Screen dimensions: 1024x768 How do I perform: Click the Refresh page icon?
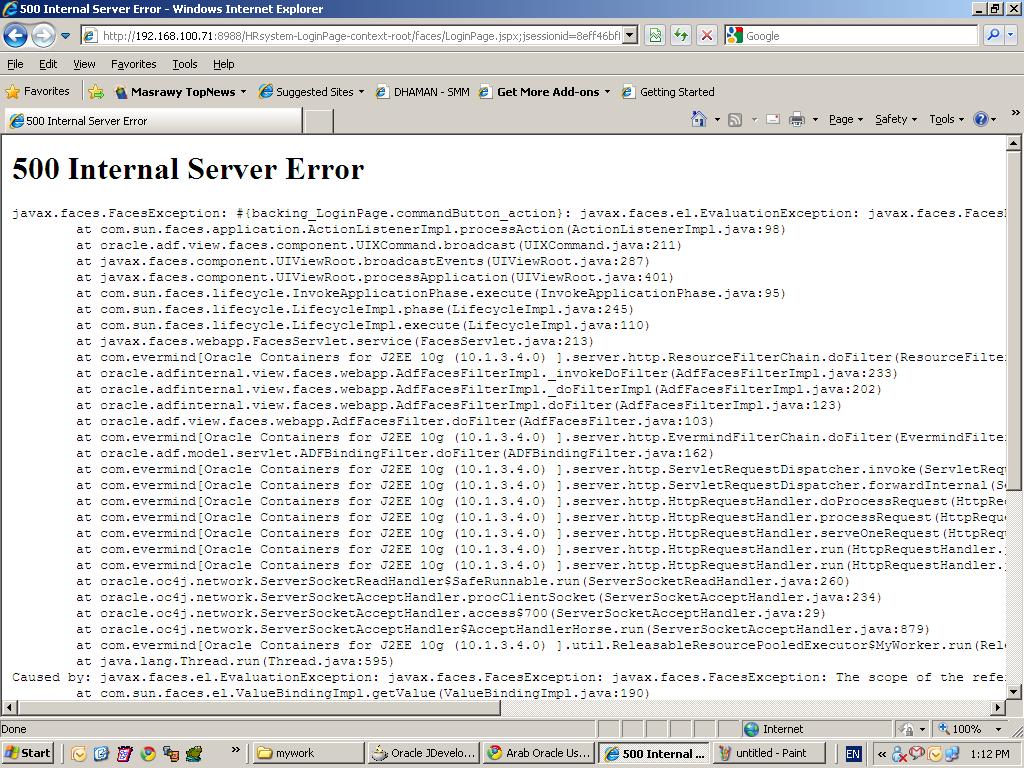click(x=681, y=36)
